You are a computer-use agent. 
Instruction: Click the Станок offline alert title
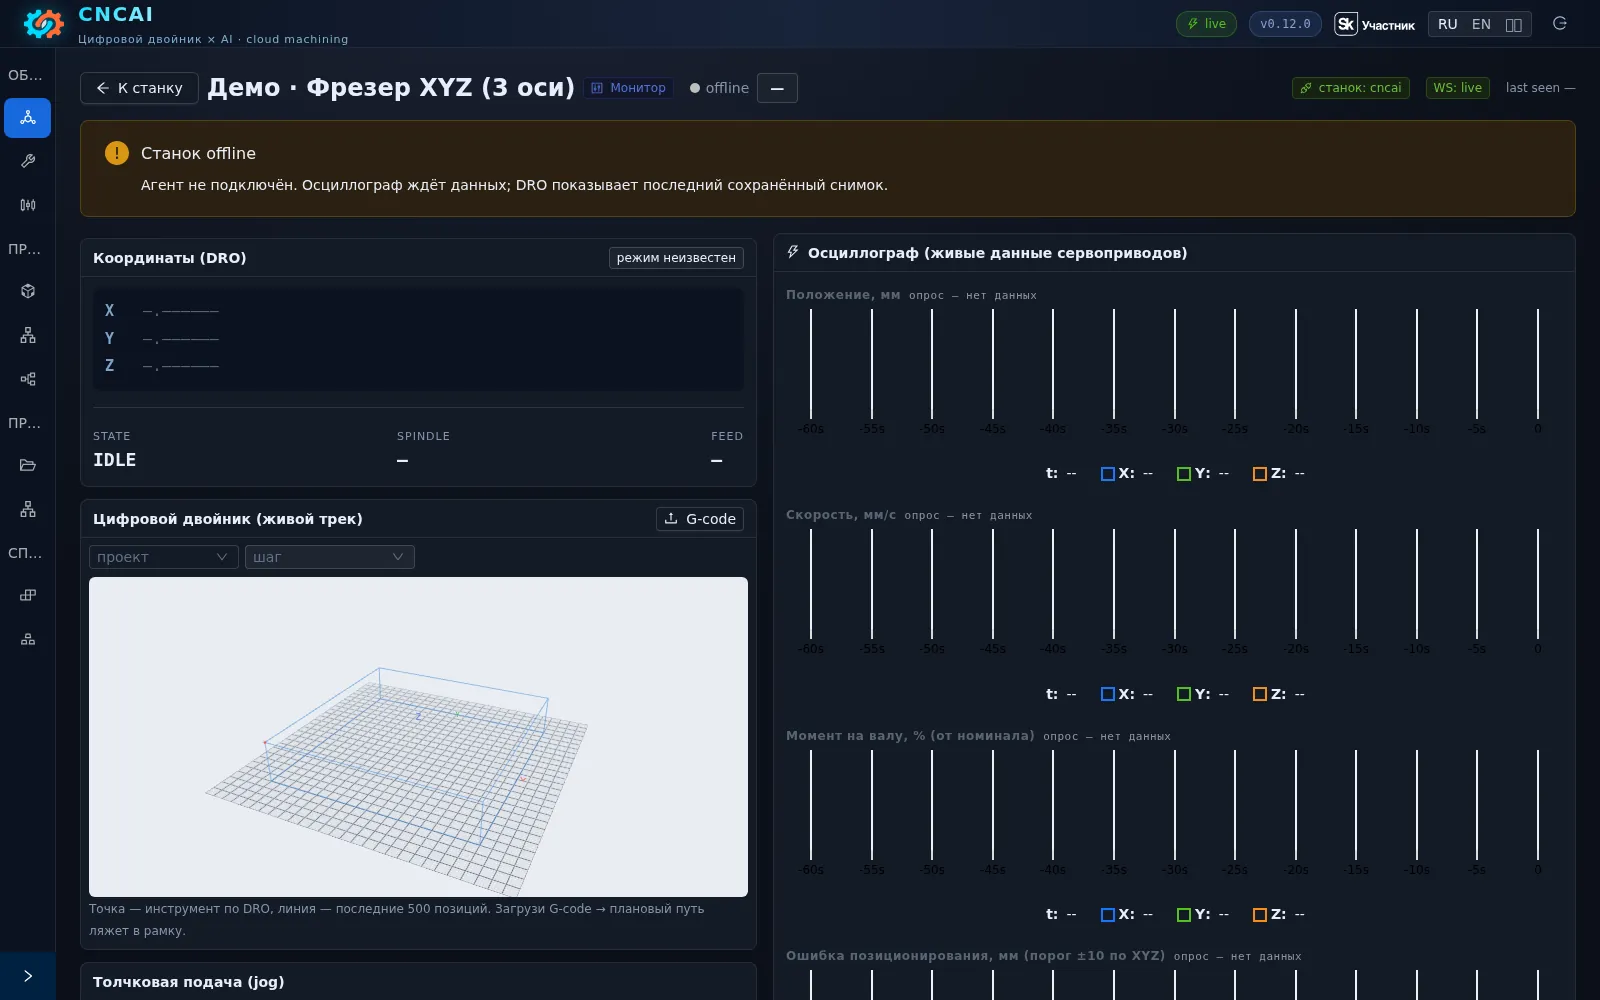click(x=198, y=153)
